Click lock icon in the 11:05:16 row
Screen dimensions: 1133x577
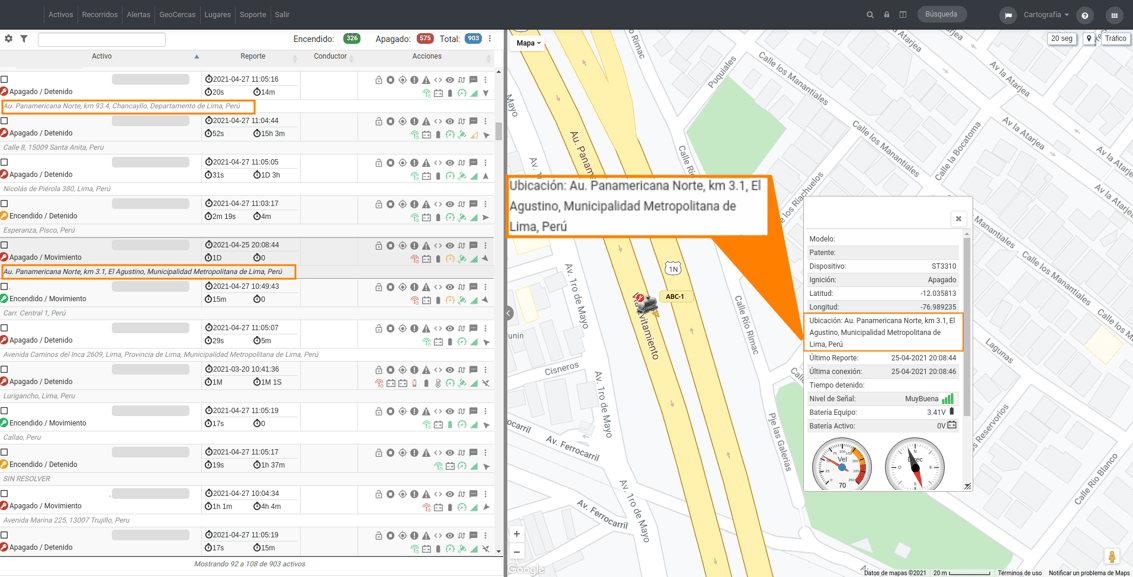[378, 80]
